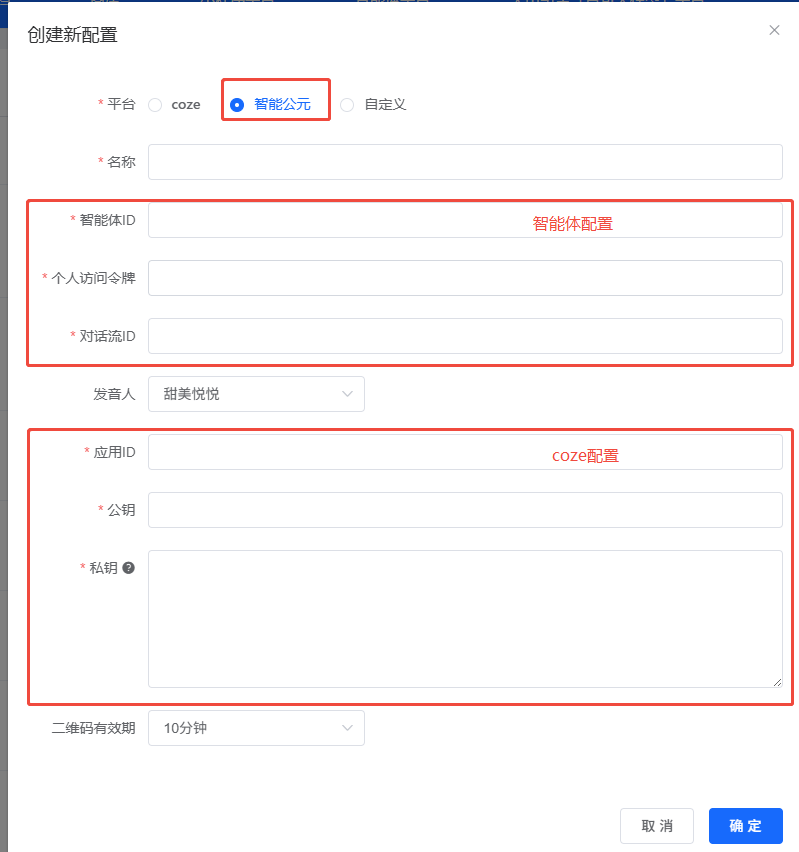Confirm with the 确定 button

pos(745,826)
